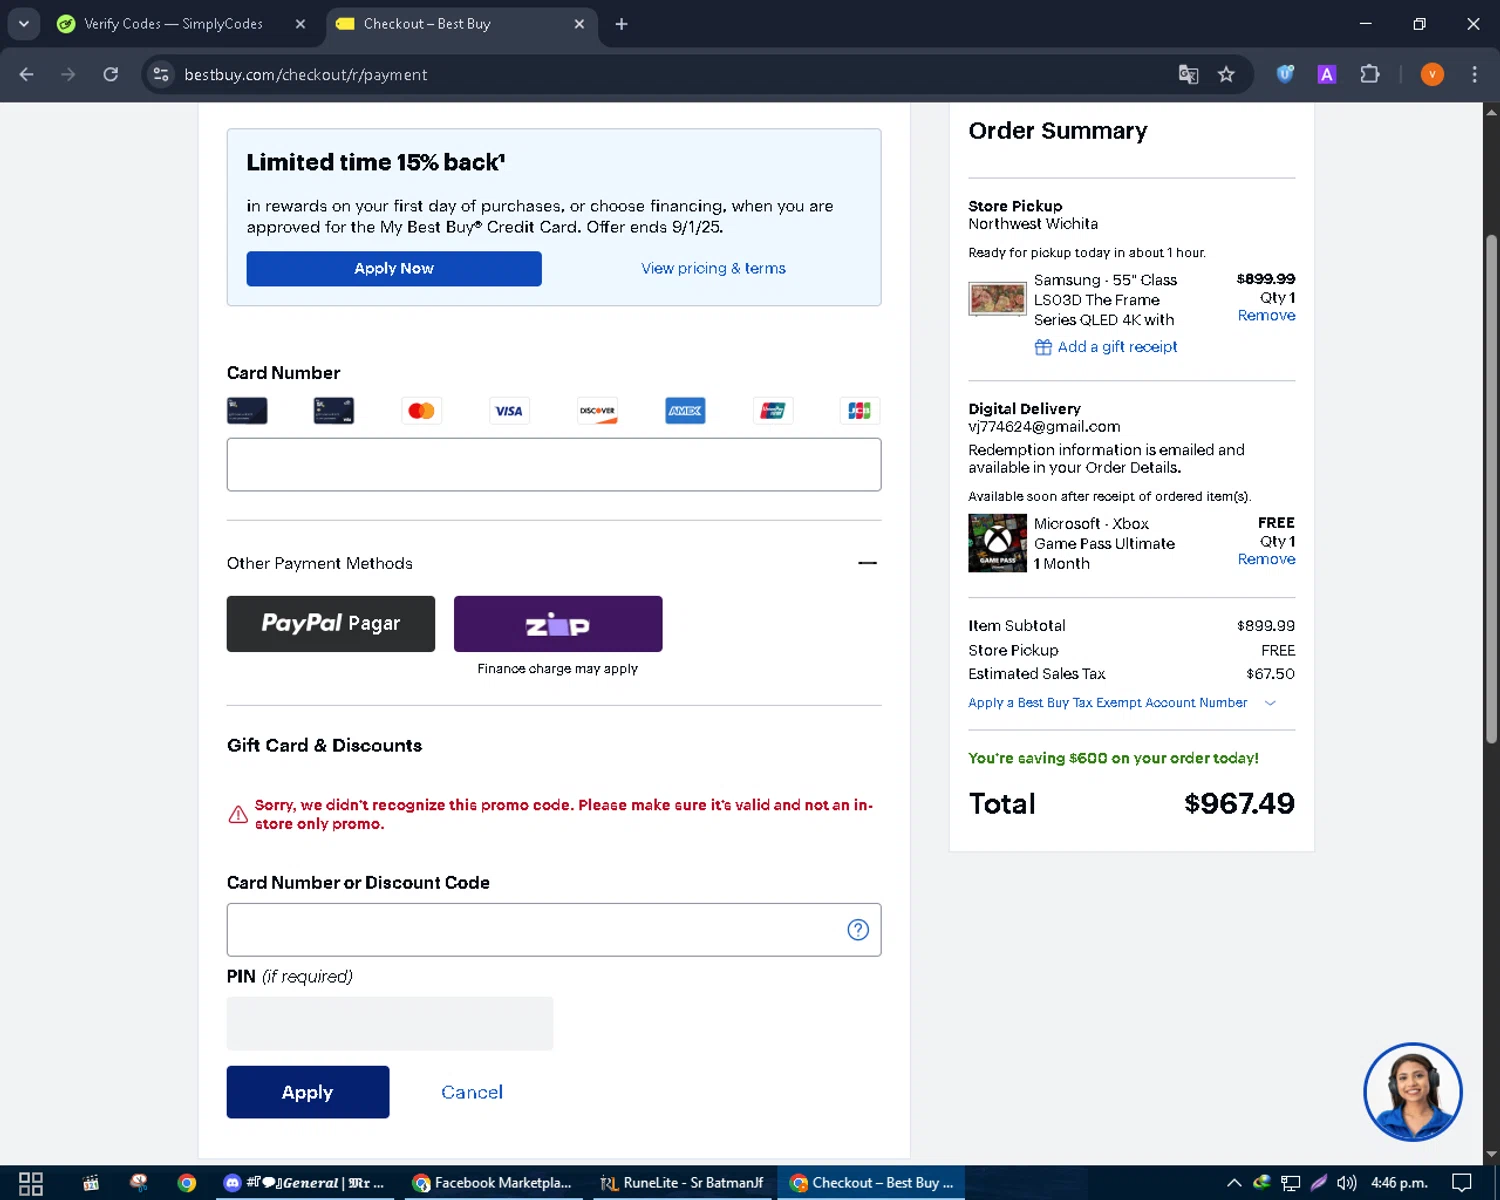Open the notification center icon
This screenshot has height=1200, width=1500.
coord(1462,1183)
